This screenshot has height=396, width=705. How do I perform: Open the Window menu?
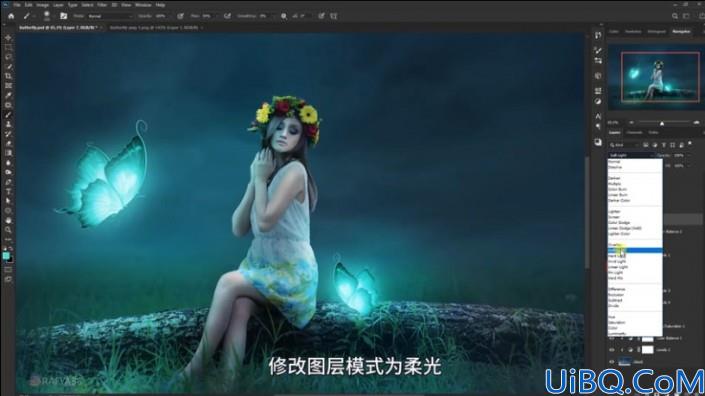(x=143, y=5)
